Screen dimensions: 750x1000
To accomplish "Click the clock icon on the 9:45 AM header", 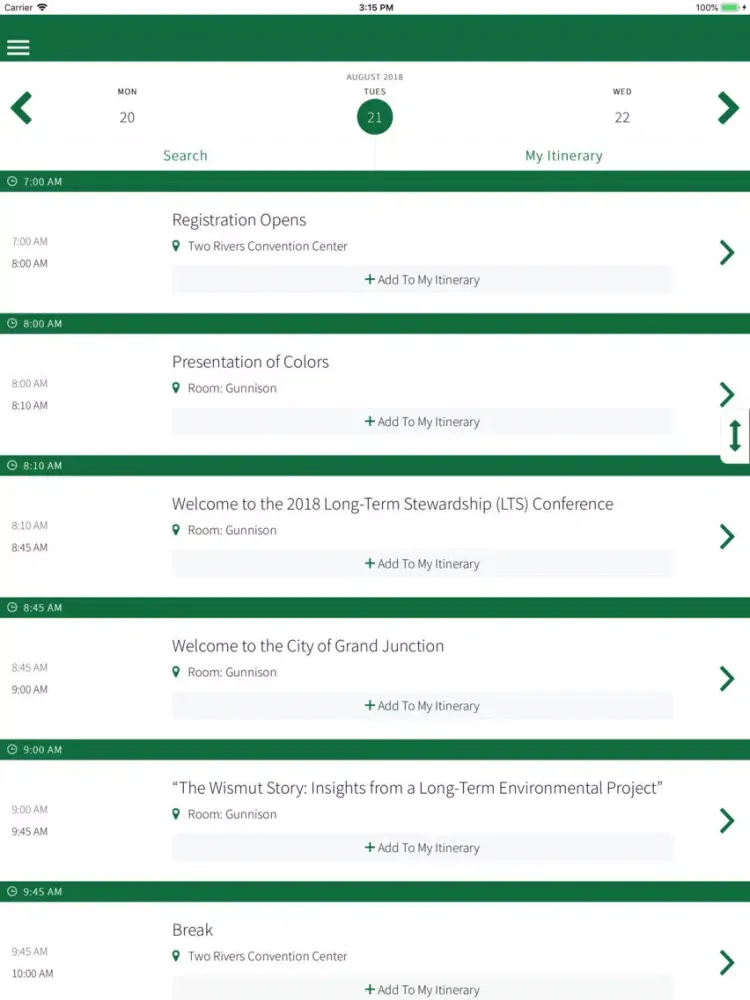I will (10, 891).
